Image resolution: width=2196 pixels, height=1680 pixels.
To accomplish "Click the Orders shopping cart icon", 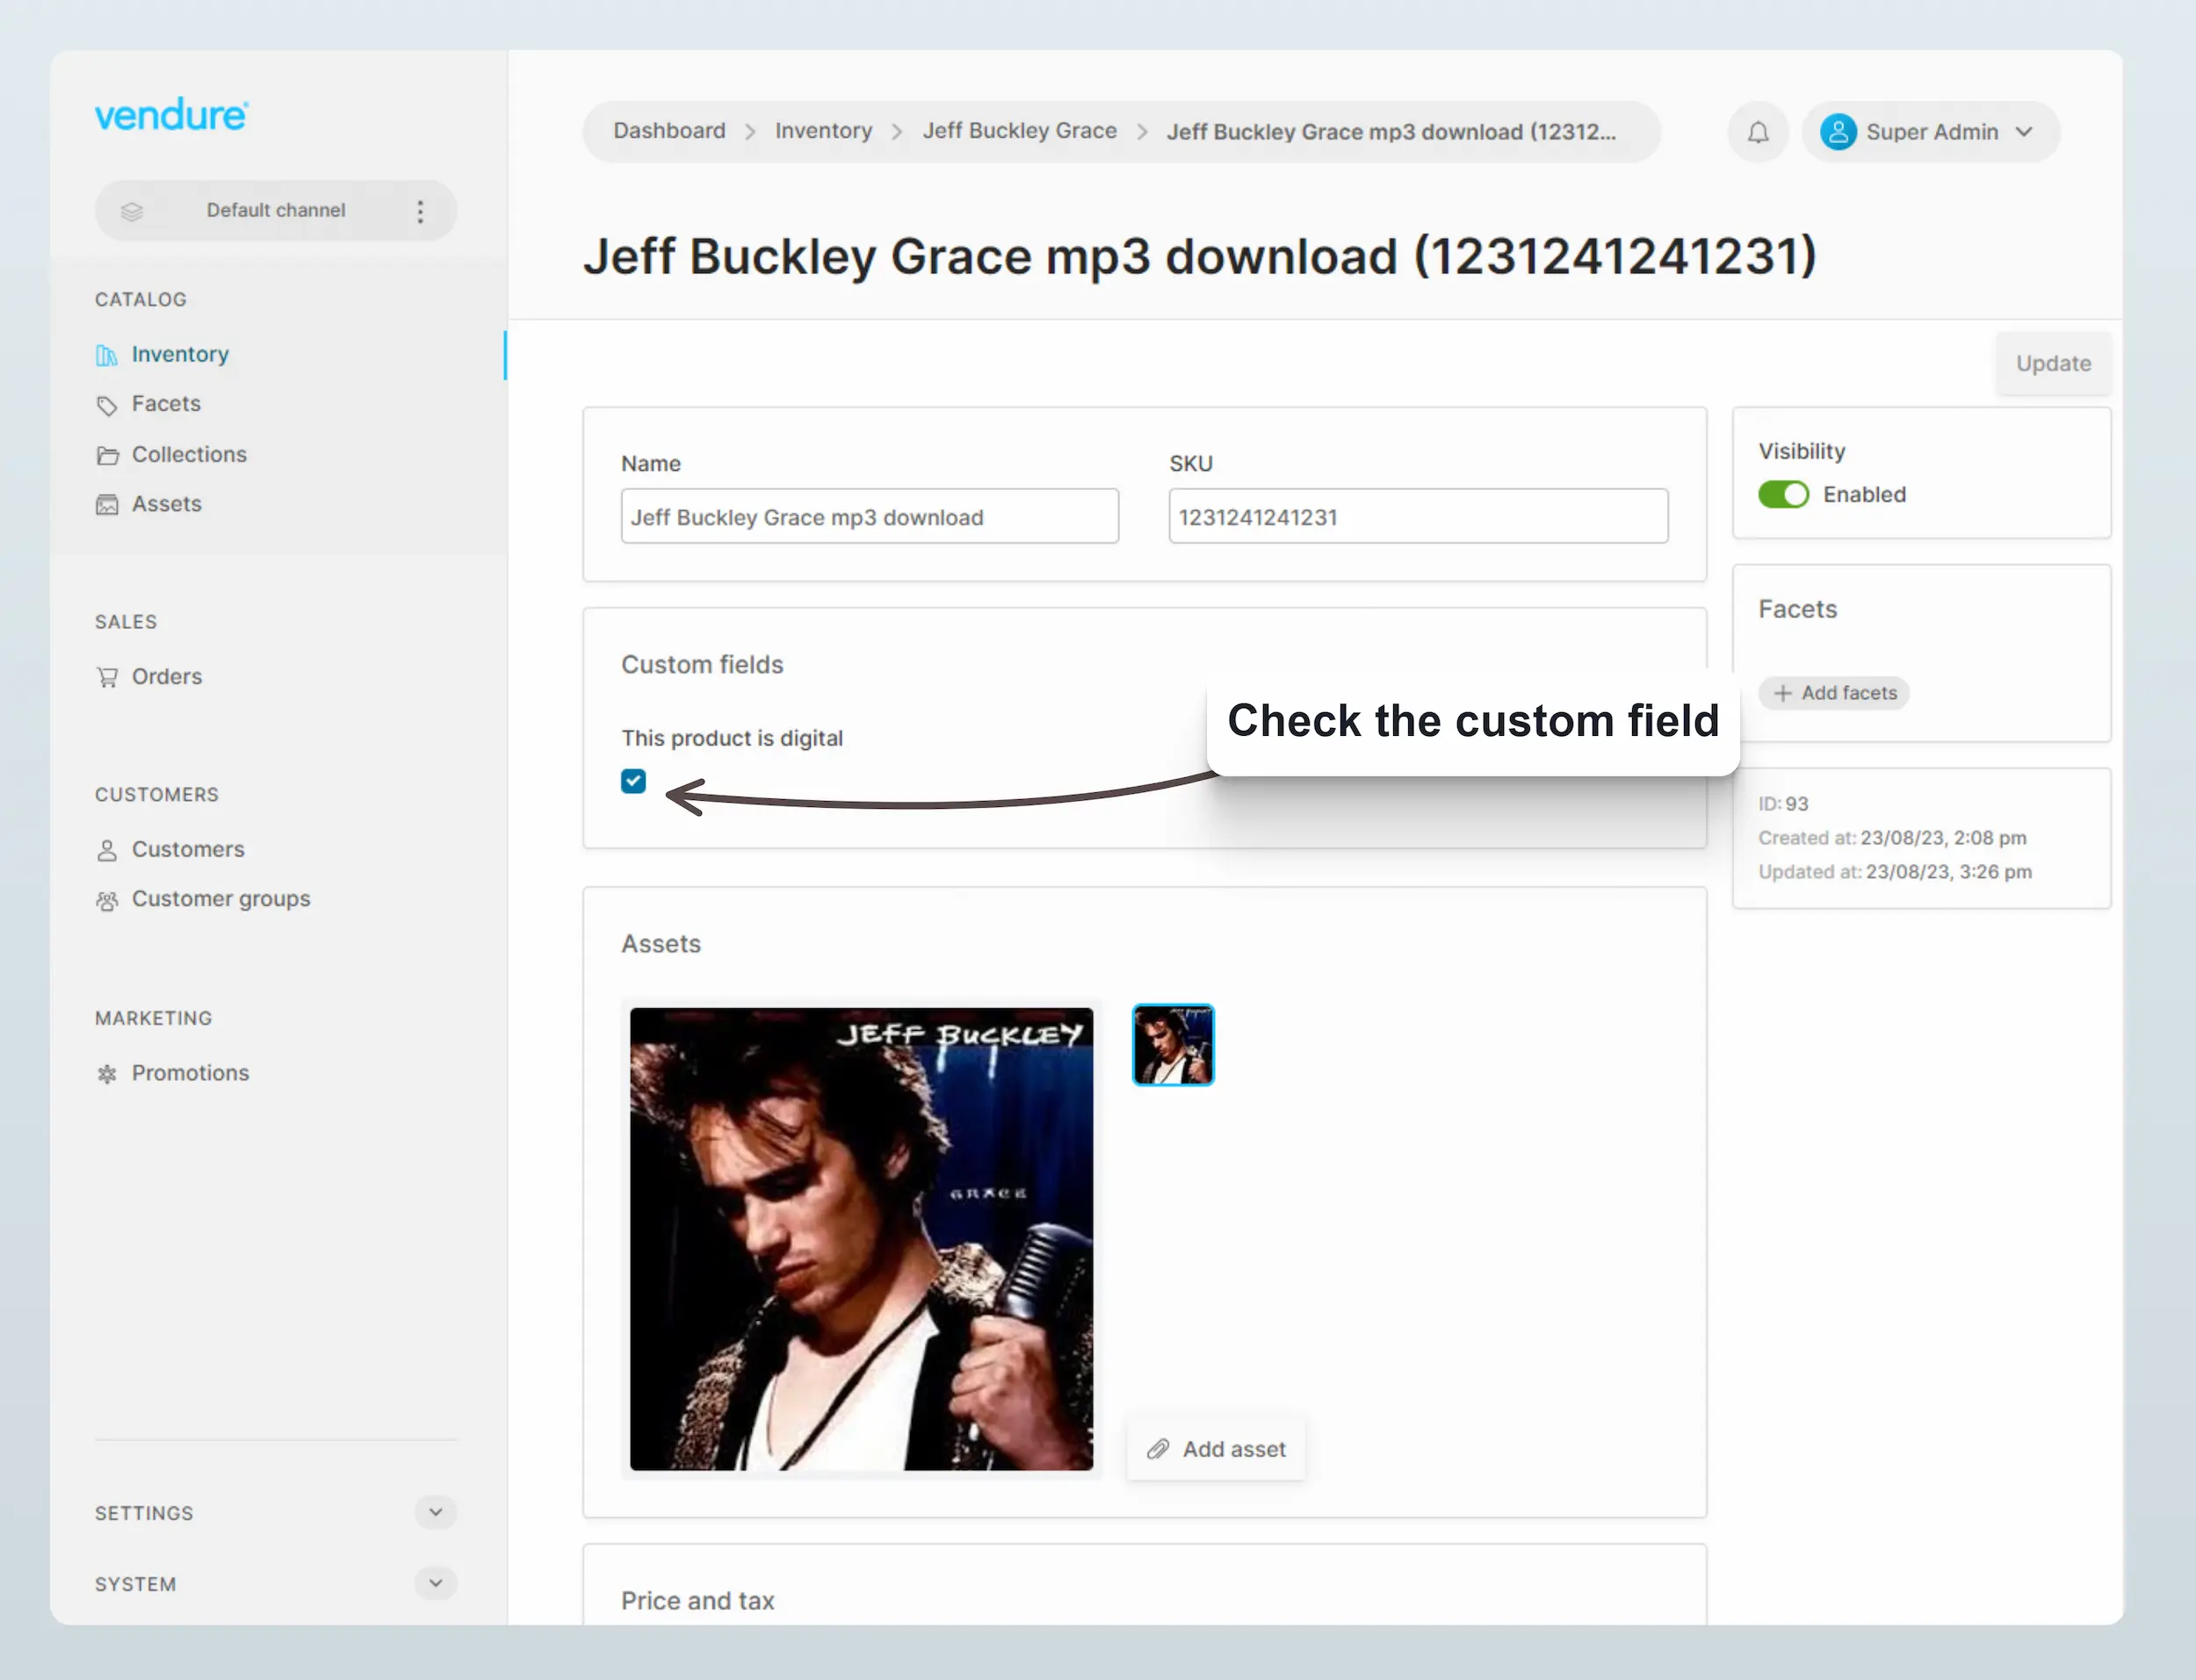I will (x=107, y=677).
